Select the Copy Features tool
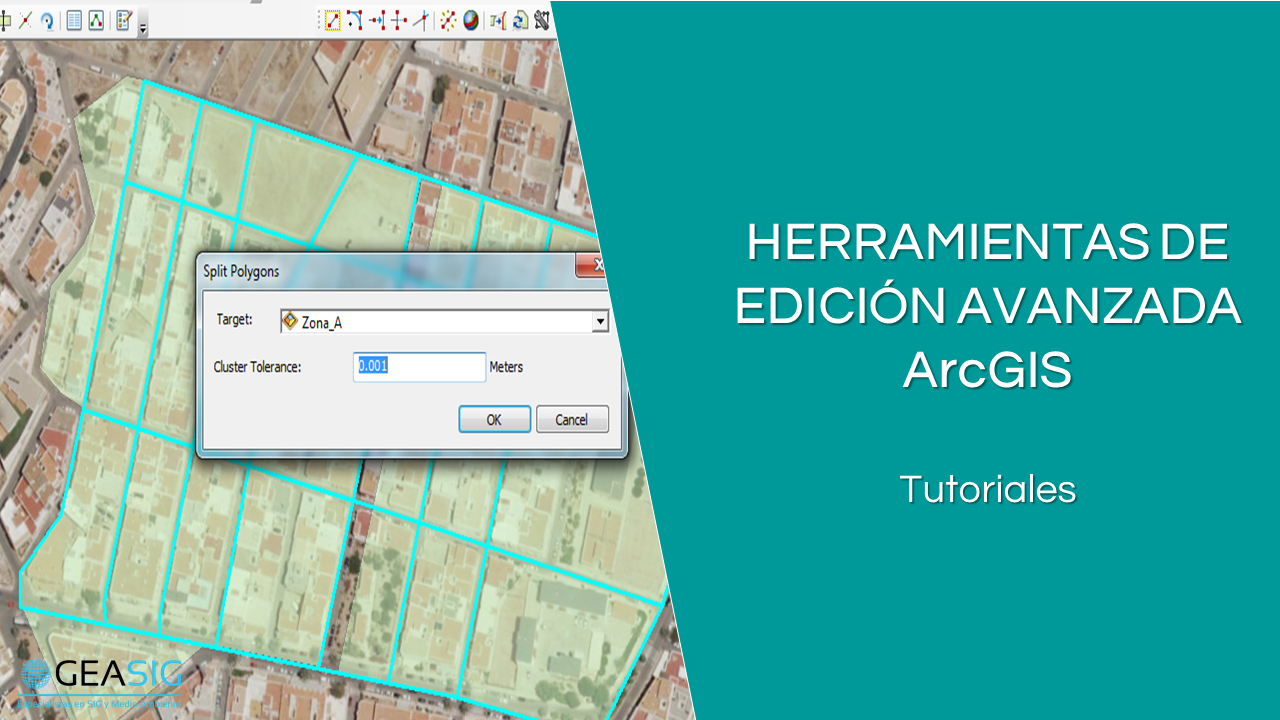This screenshot has width=1280, height=720. pos(333,20)
